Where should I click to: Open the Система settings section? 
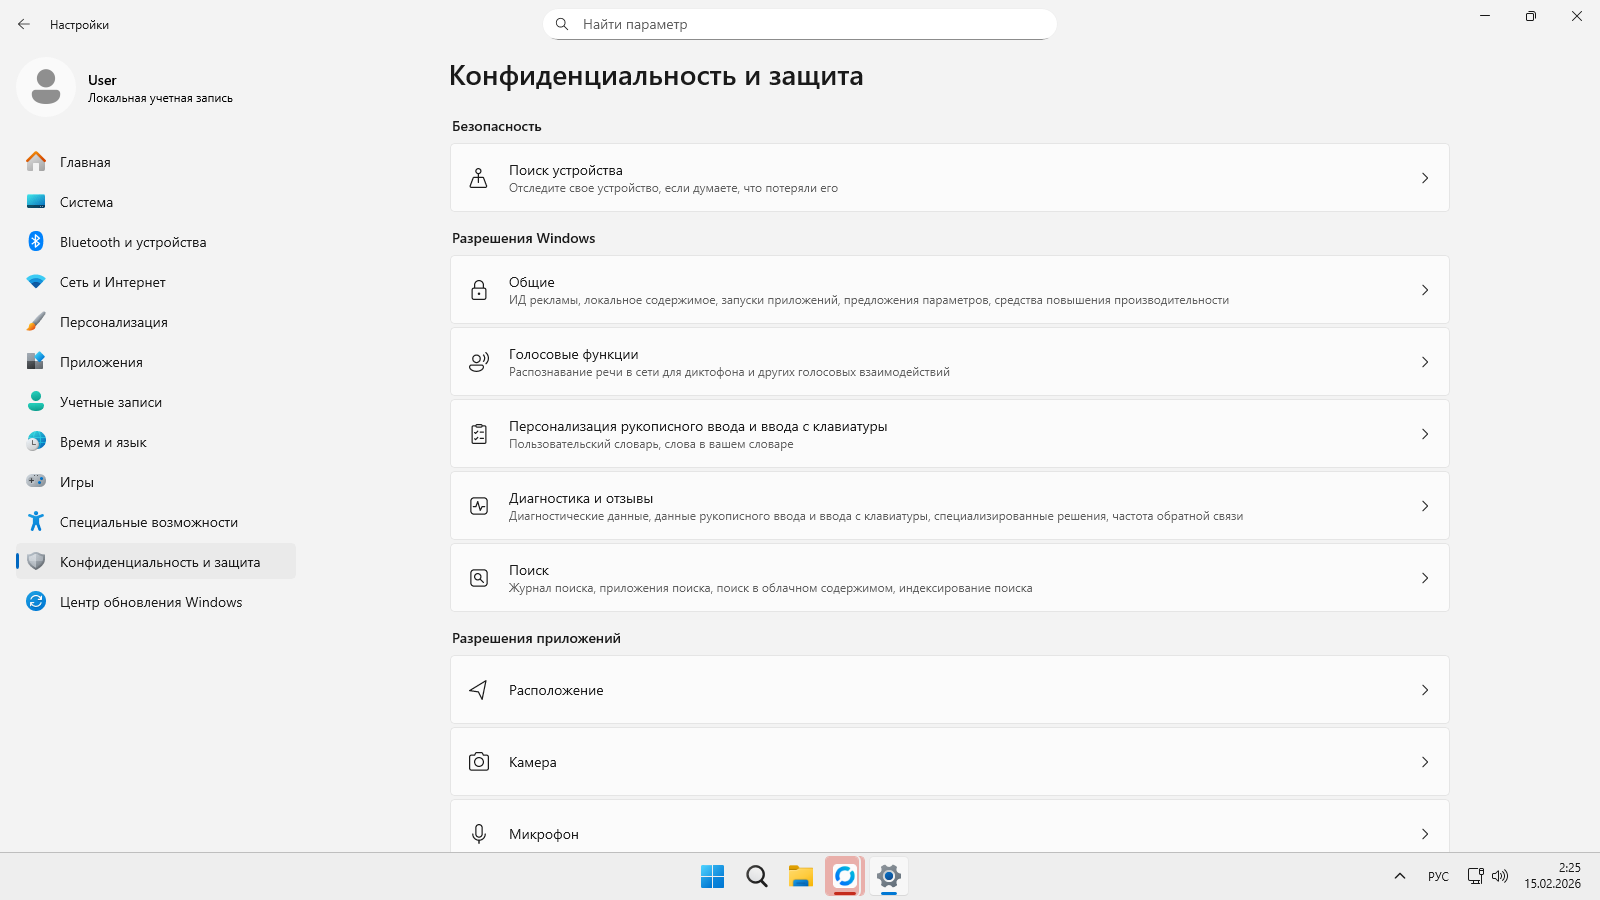coord(156,202)
